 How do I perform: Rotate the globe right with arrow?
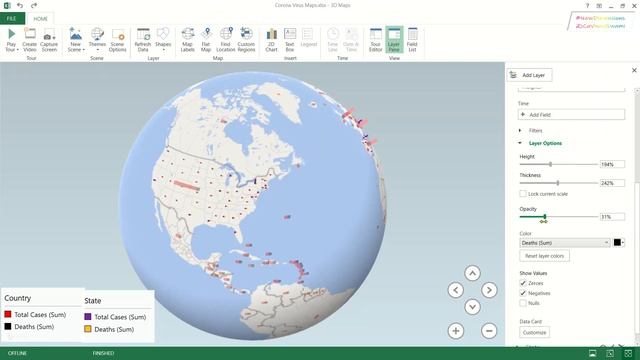point(489,290)
